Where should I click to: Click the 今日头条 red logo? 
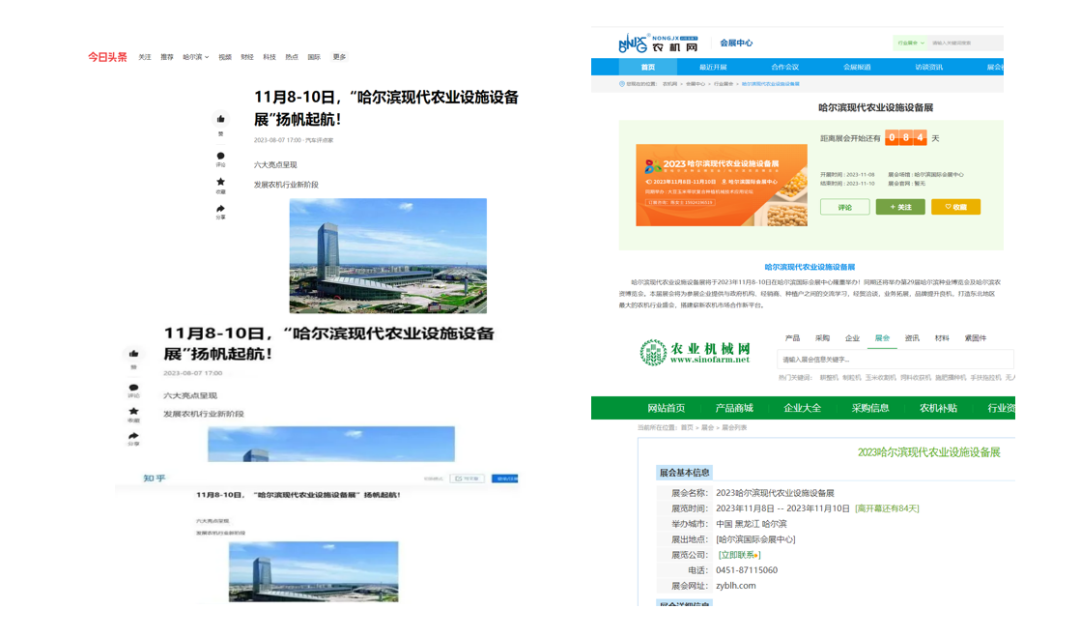107,57
